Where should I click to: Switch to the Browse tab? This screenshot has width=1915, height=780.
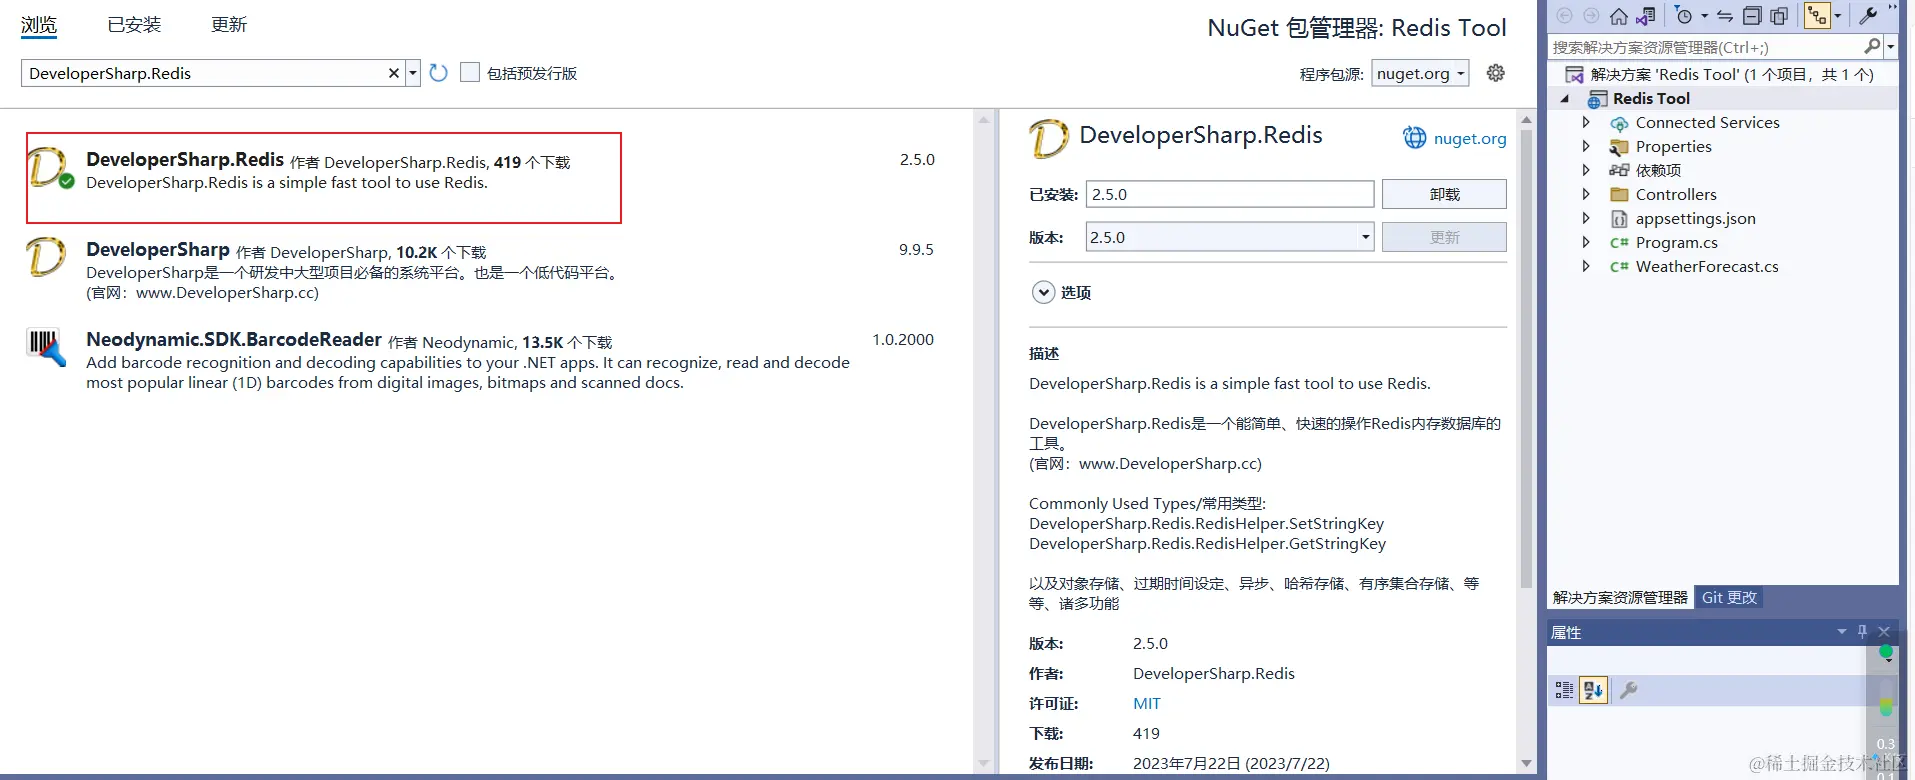point(39,25)
